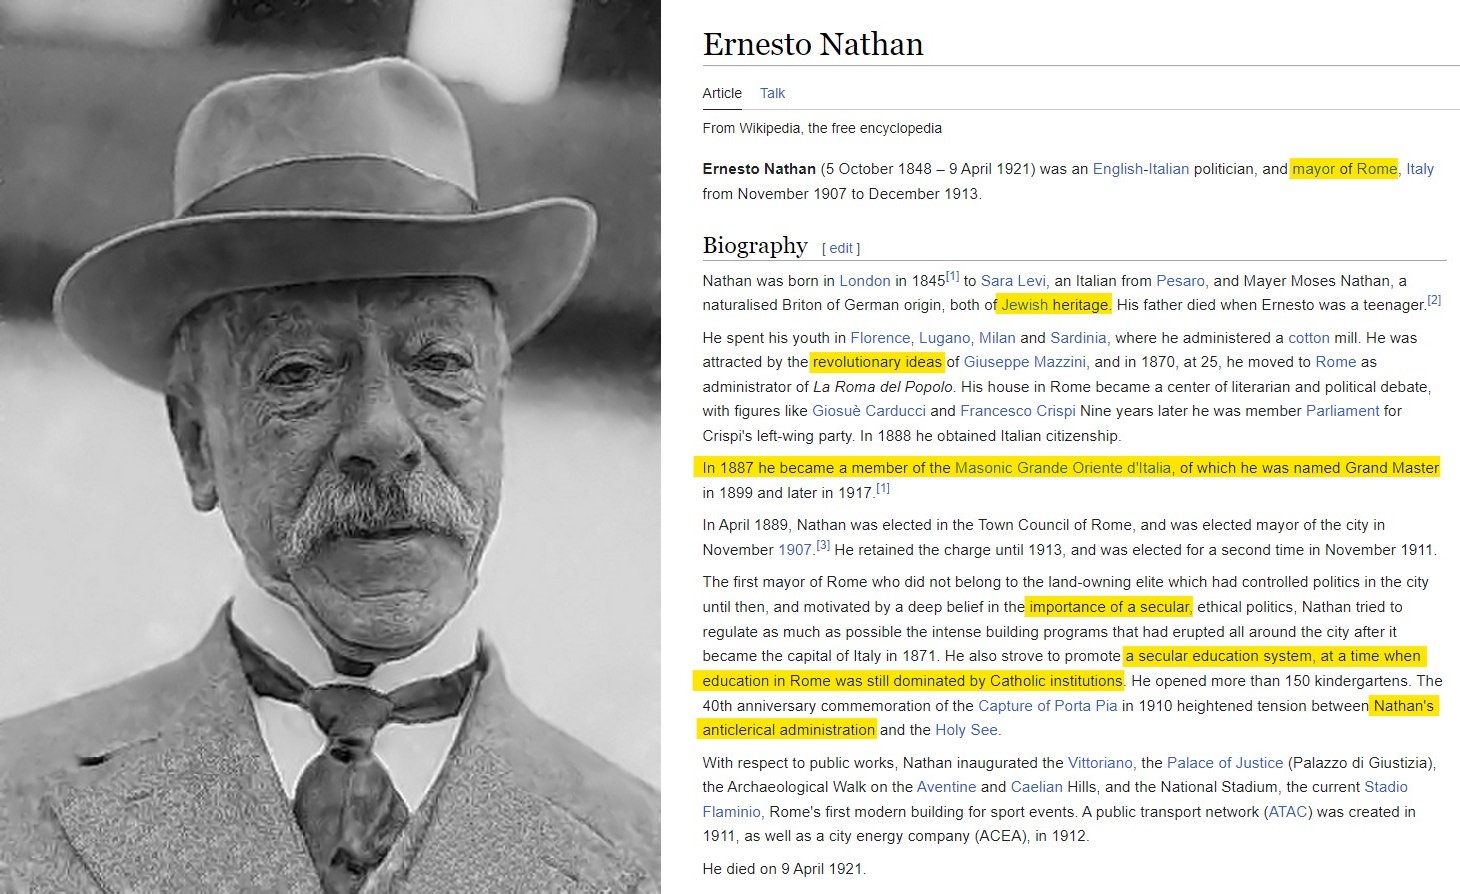Click citation [2] after 'was a teenager'
The width and height of the screenshot is (1460, 894).
[1434, 300]
